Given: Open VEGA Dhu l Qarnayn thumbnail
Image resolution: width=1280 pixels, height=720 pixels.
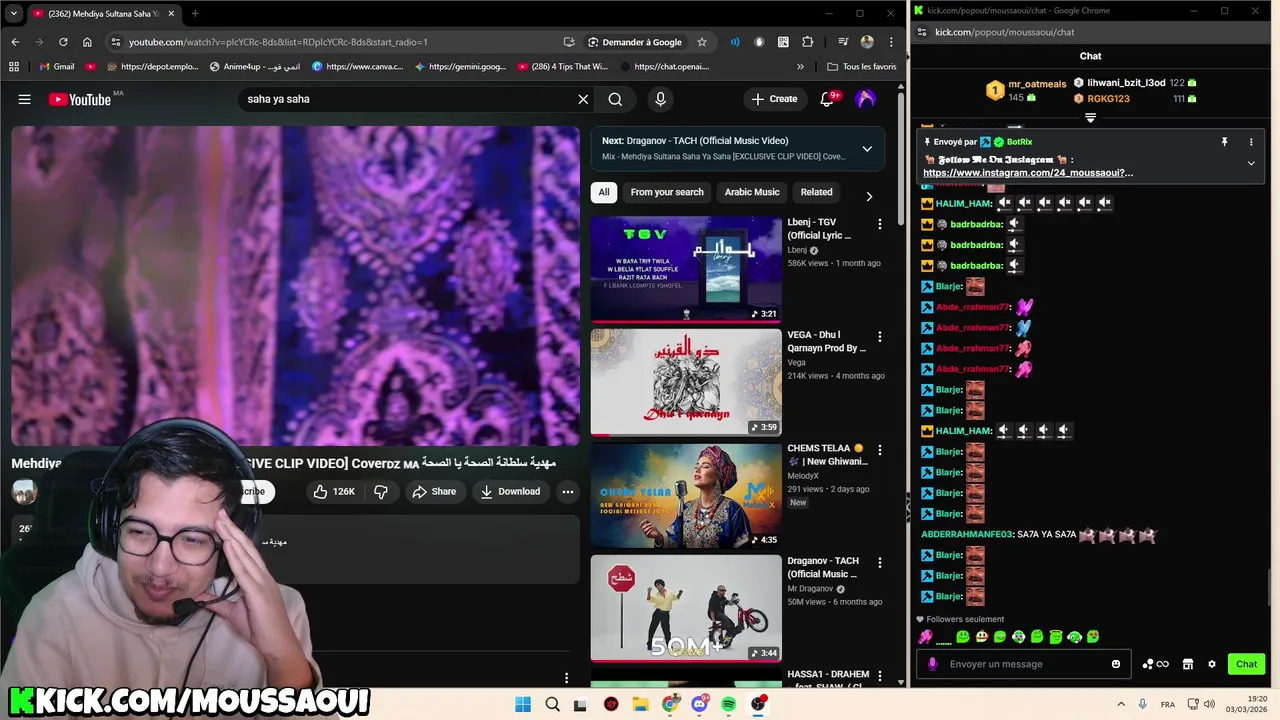Looking at the screenshot, I should point(686,382).
